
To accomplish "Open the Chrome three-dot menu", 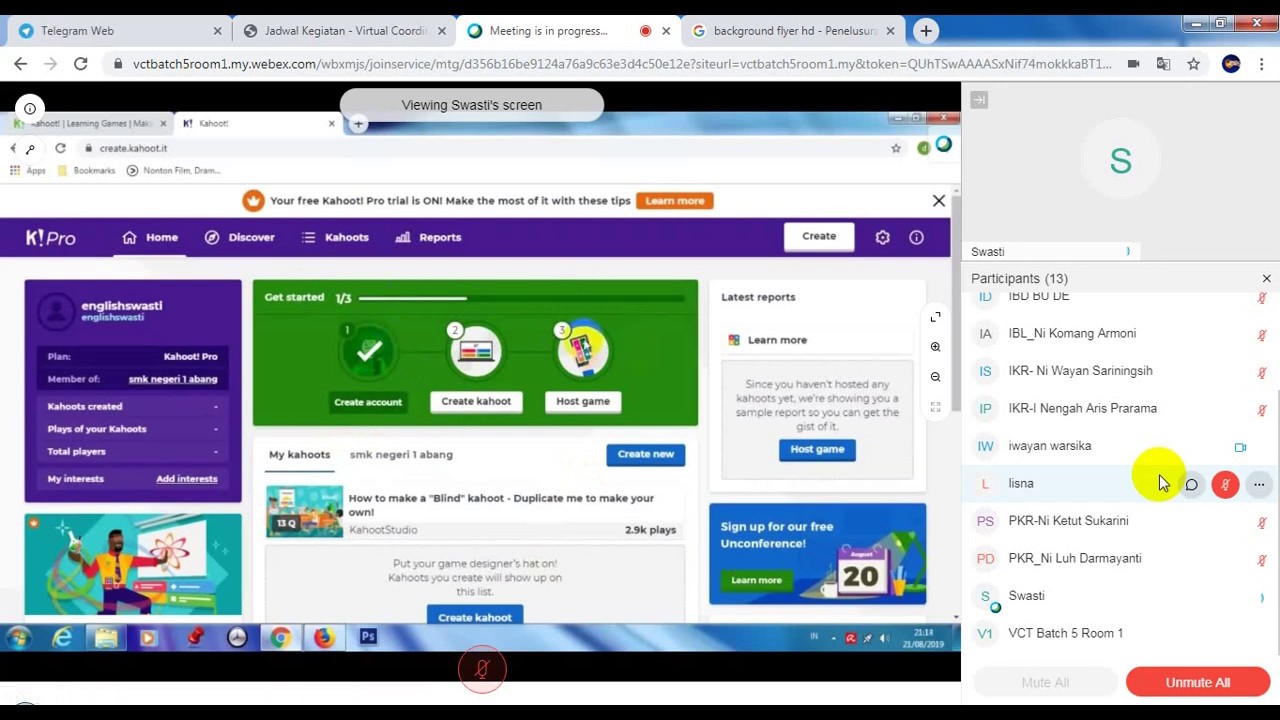I will tap(1262, 63).
